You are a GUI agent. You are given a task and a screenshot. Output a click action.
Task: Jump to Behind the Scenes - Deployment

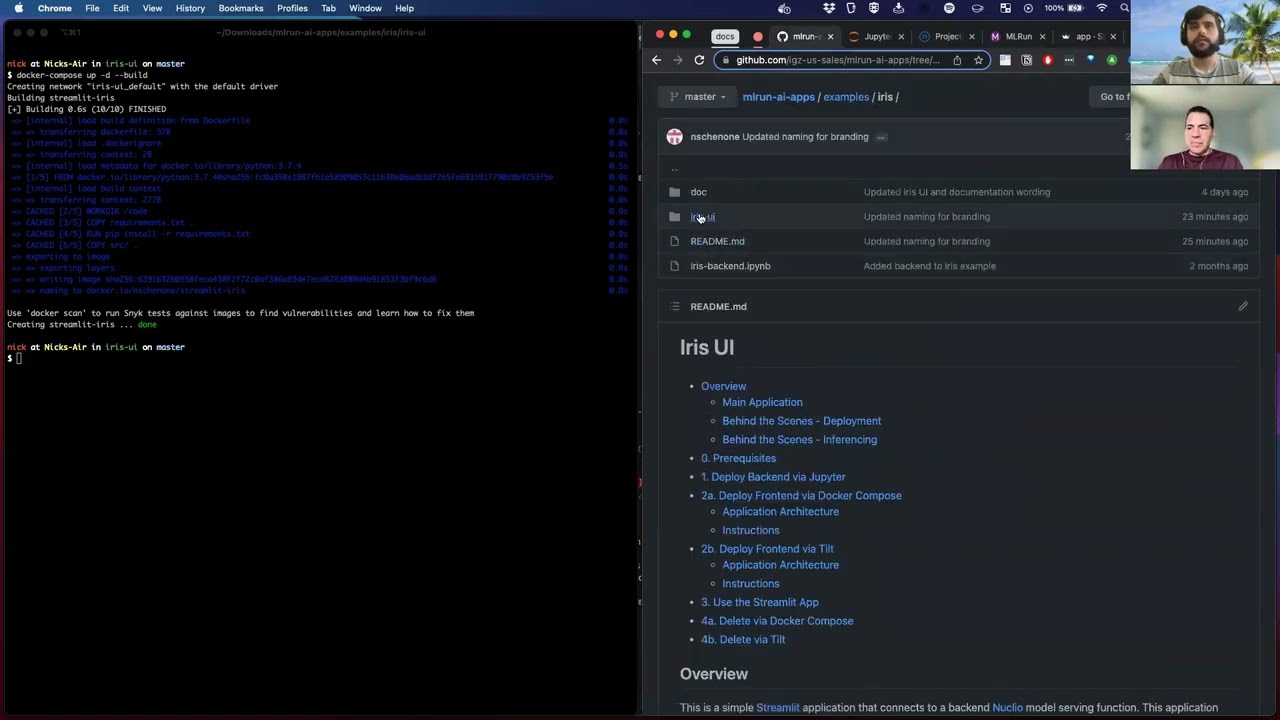coord(801,421)
